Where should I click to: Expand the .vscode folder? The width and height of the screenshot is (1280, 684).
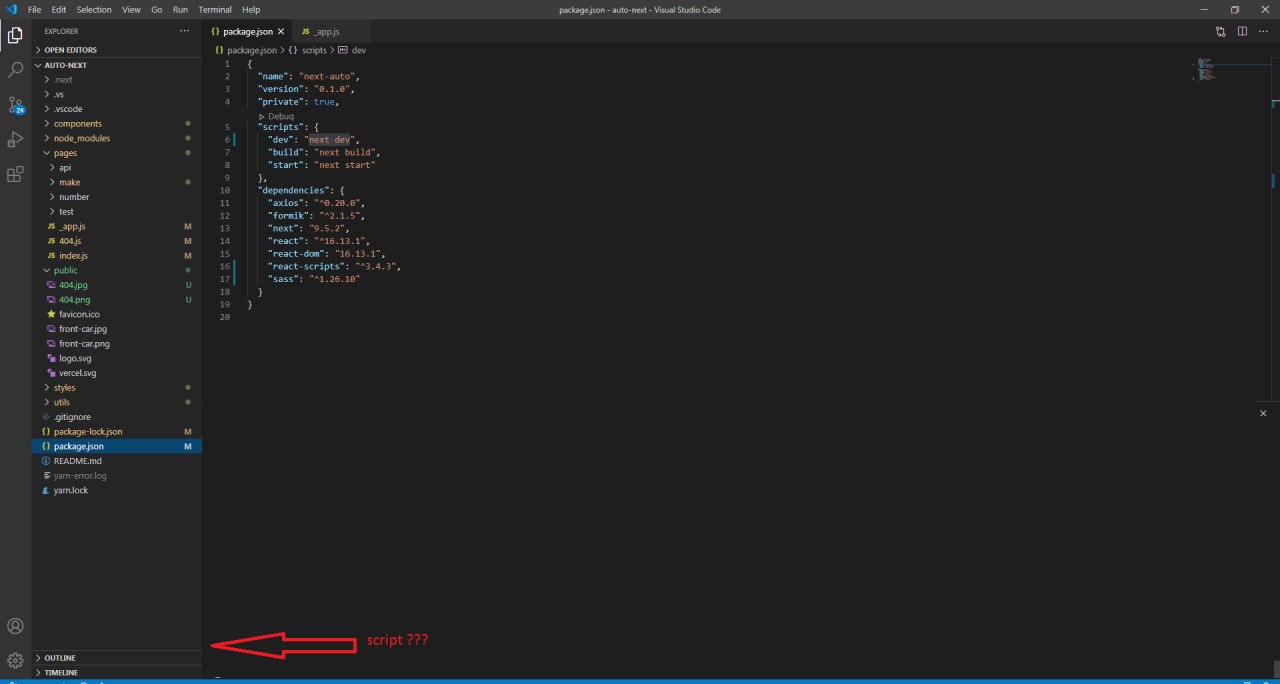pyautogui.click(x=117, y=109)
